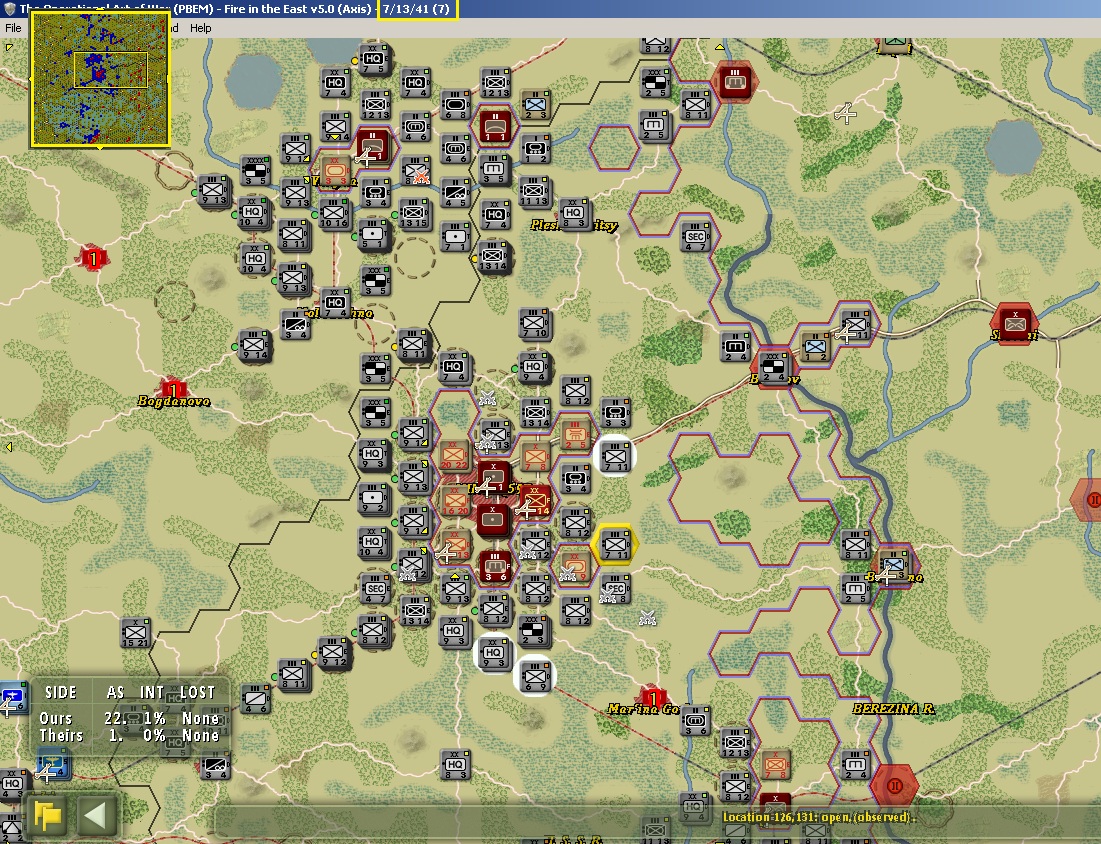1101x844 pixels.
Task: Select Soviet 1-1 battalion in red hex
Action: click(x=494, y=128)
